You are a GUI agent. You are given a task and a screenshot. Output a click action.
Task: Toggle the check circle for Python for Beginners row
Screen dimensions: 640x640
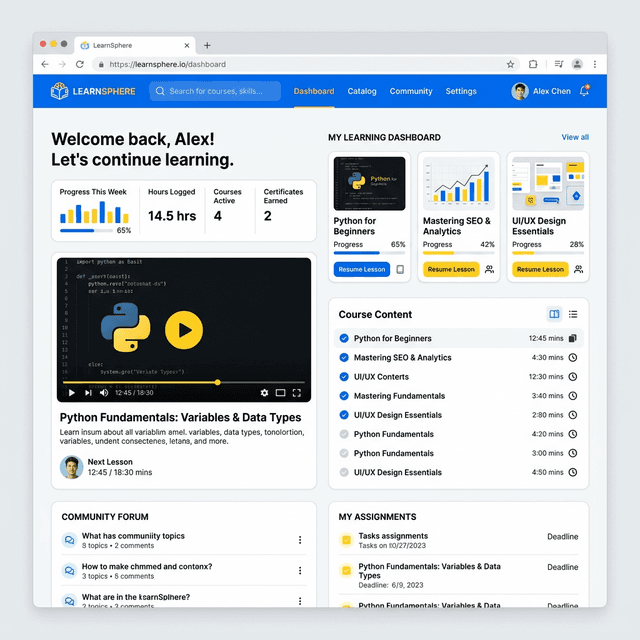[x=344, y=338]
